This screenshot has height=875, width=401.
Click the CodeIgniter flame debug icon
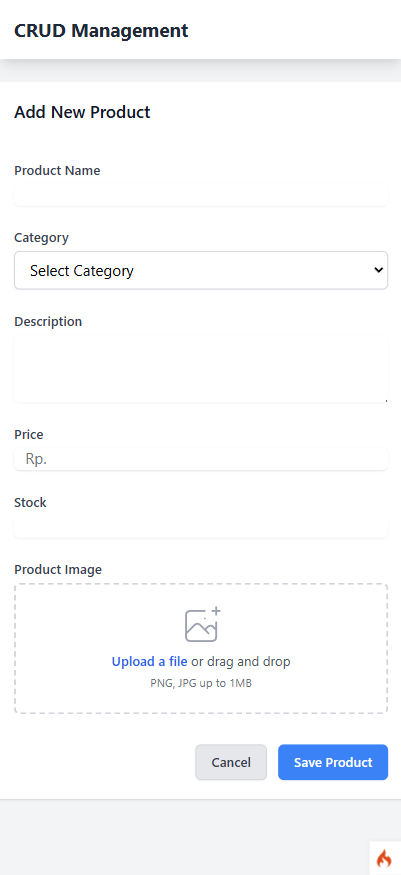point(384,858)
